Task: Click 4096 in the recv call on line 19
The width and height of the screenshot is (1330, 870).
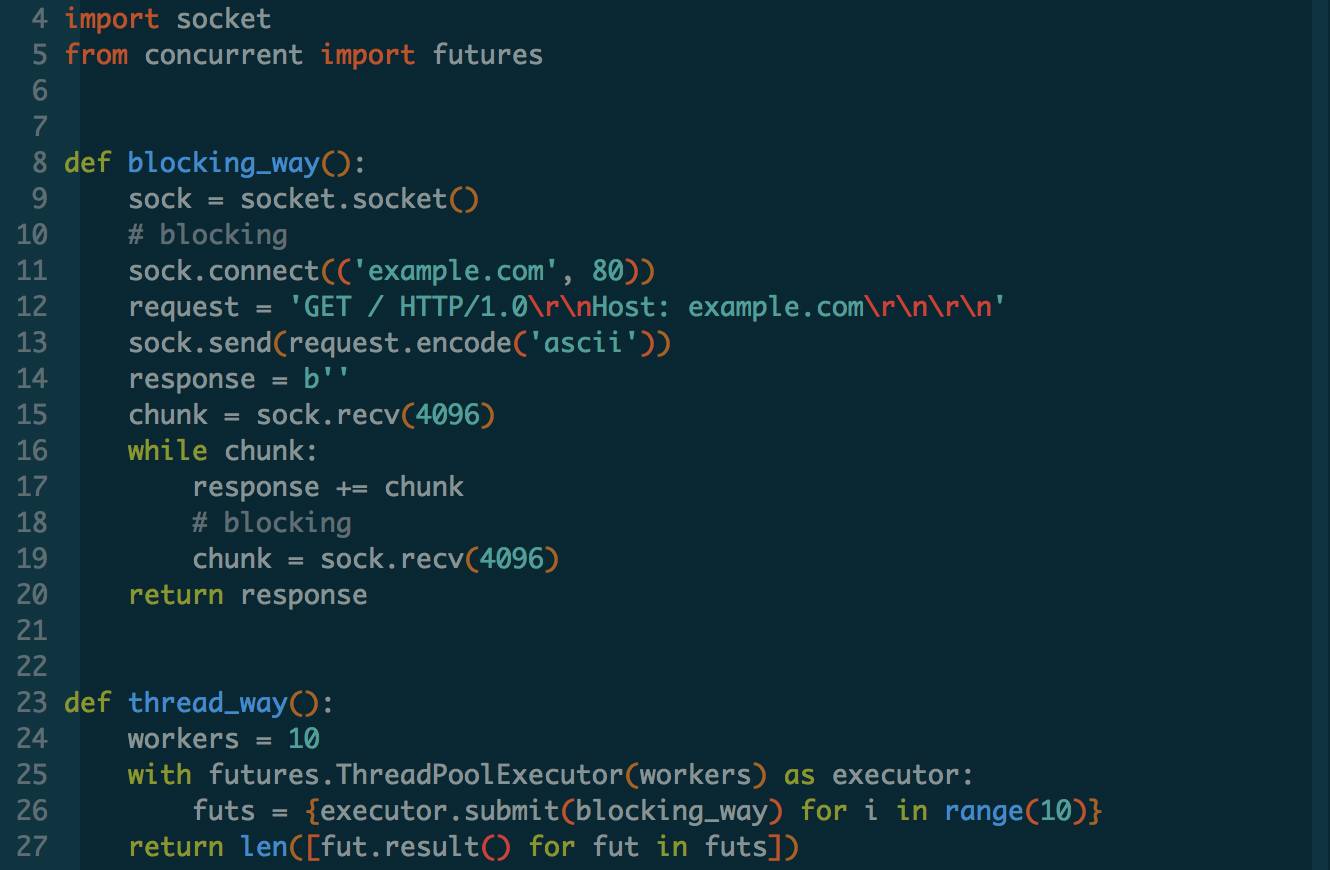Action: (511, 559)
